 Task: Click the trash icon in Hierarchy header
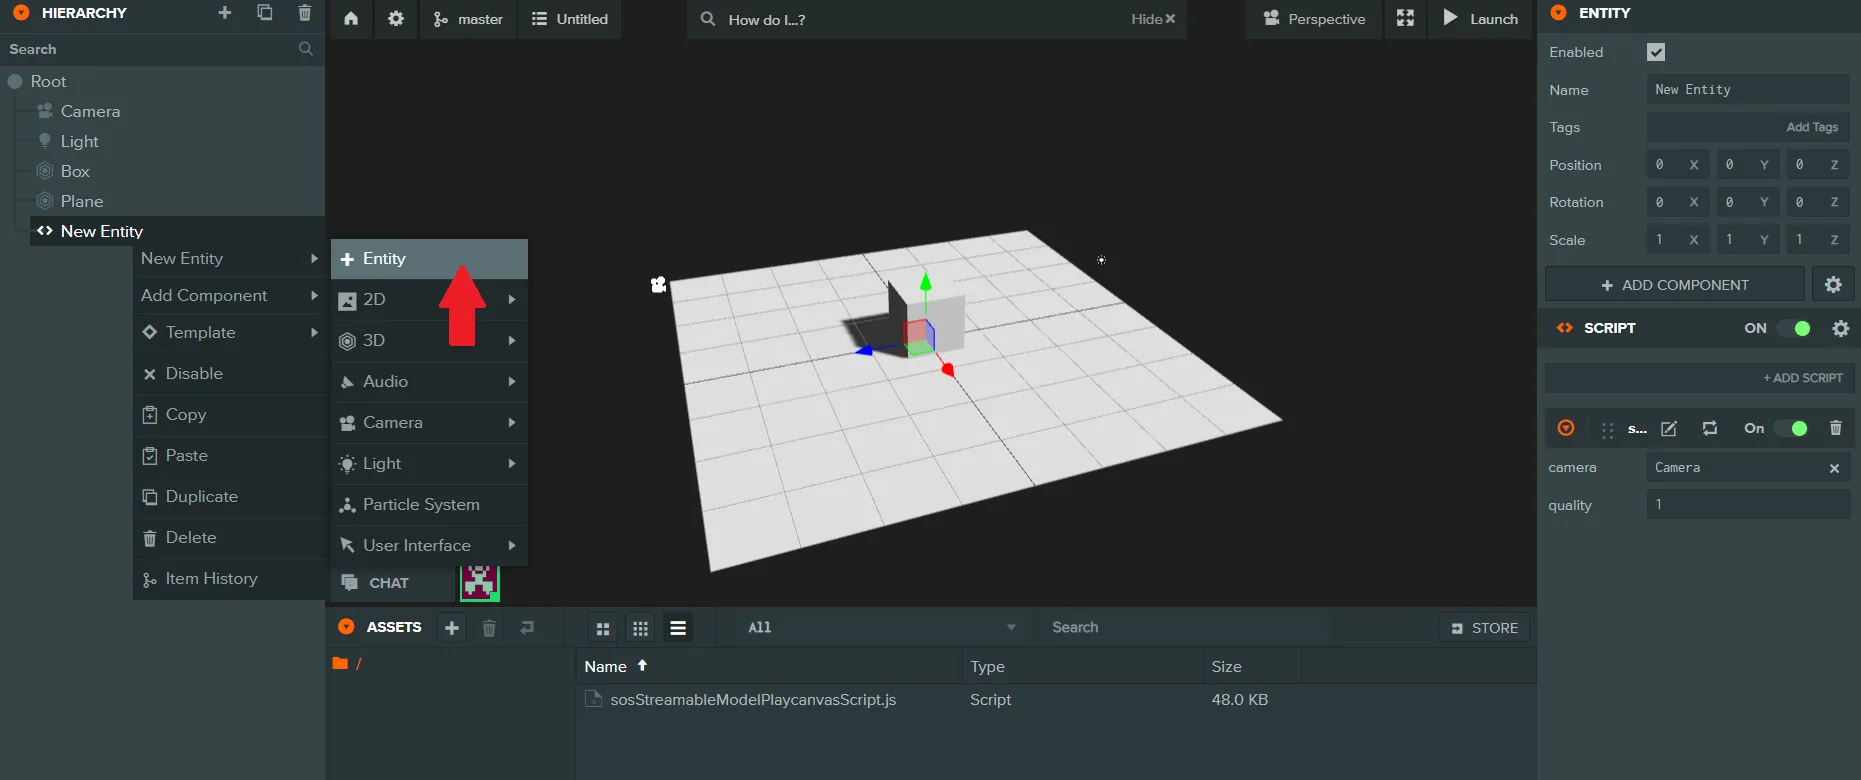[305, 13]
